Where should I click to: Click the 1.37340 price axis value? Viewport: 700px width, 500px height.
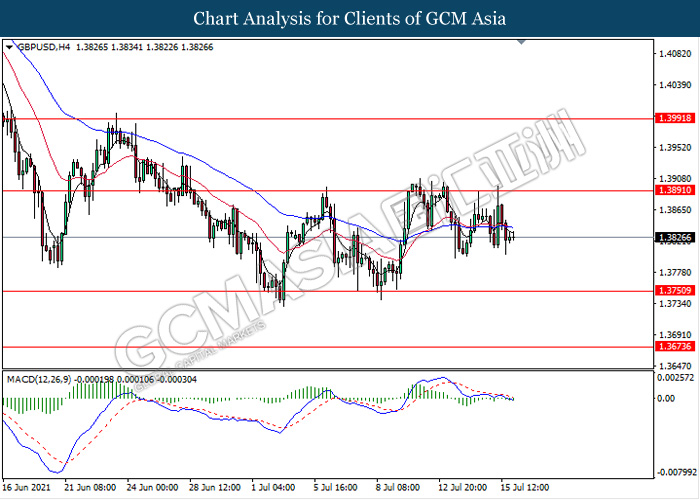pyautogui.click(x=675, y=304)
